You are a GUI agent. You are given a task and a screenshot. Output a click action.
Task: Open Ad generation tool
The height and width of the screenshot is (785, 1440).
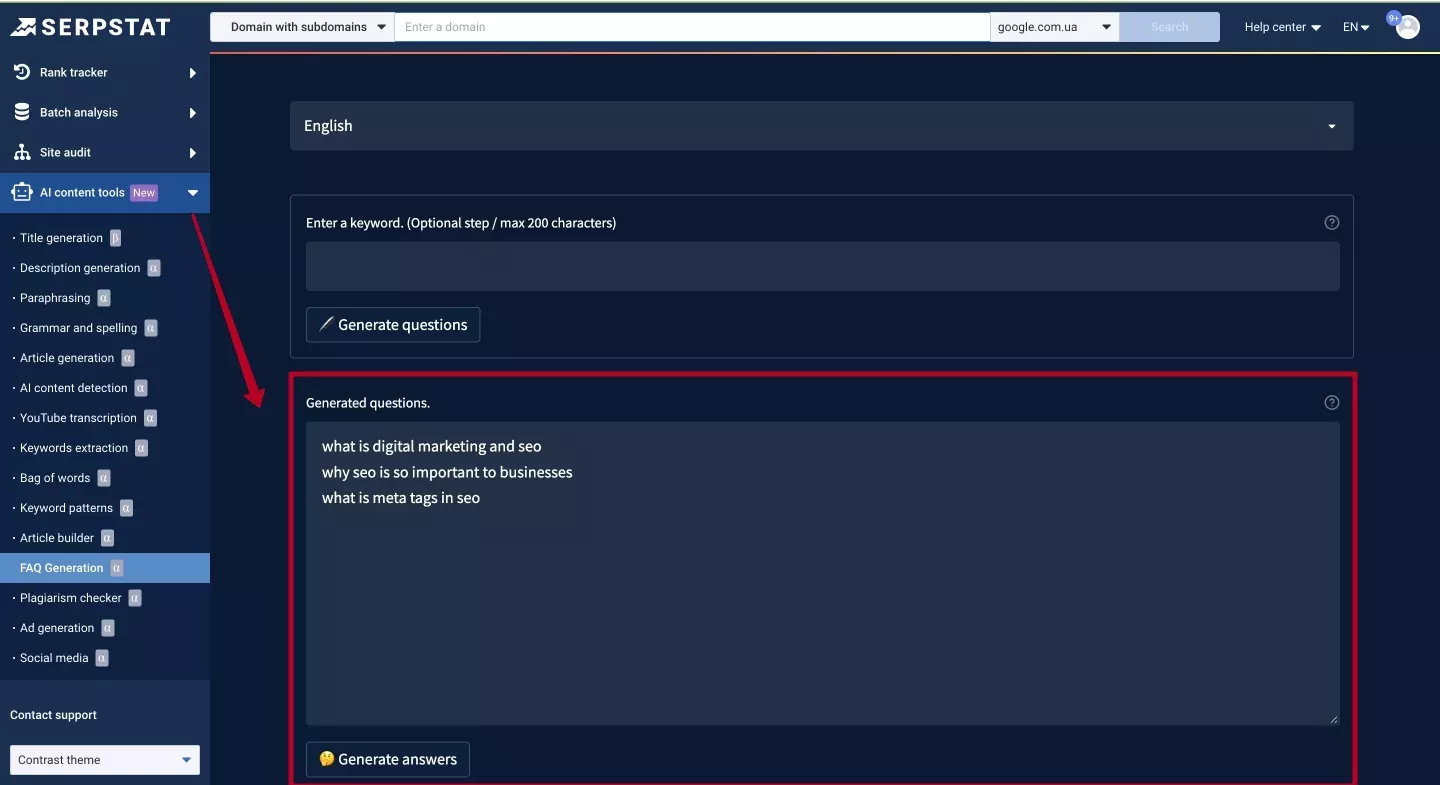57,628
